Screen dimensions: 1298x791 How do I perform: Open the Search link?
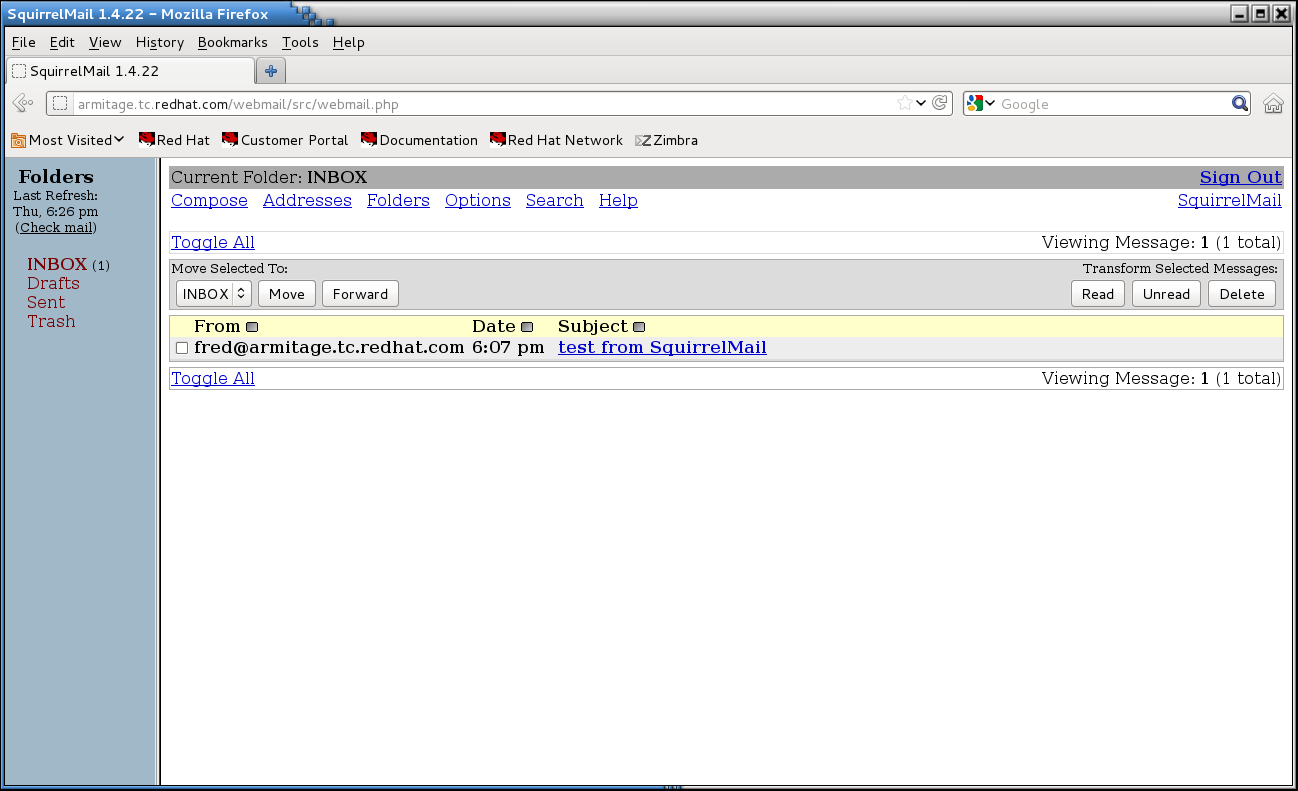coord(555,200)
